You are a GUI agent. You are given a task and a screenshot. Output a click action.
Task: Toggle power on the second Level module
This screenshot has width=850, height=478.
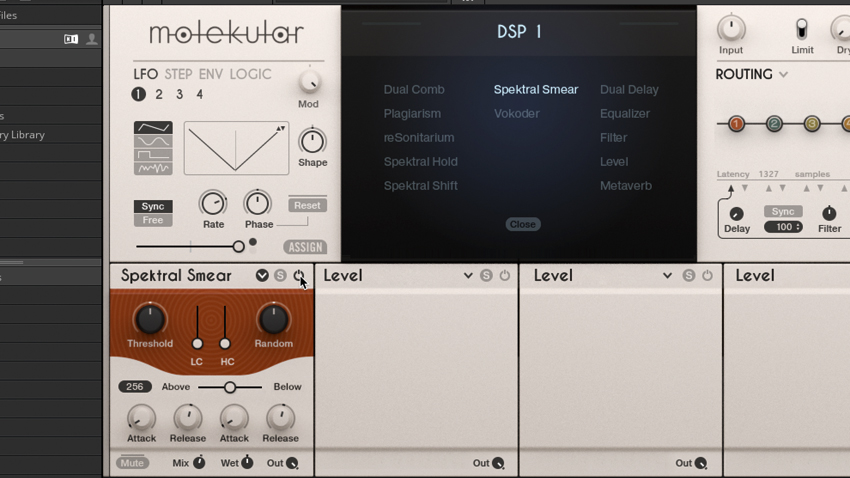707,275
